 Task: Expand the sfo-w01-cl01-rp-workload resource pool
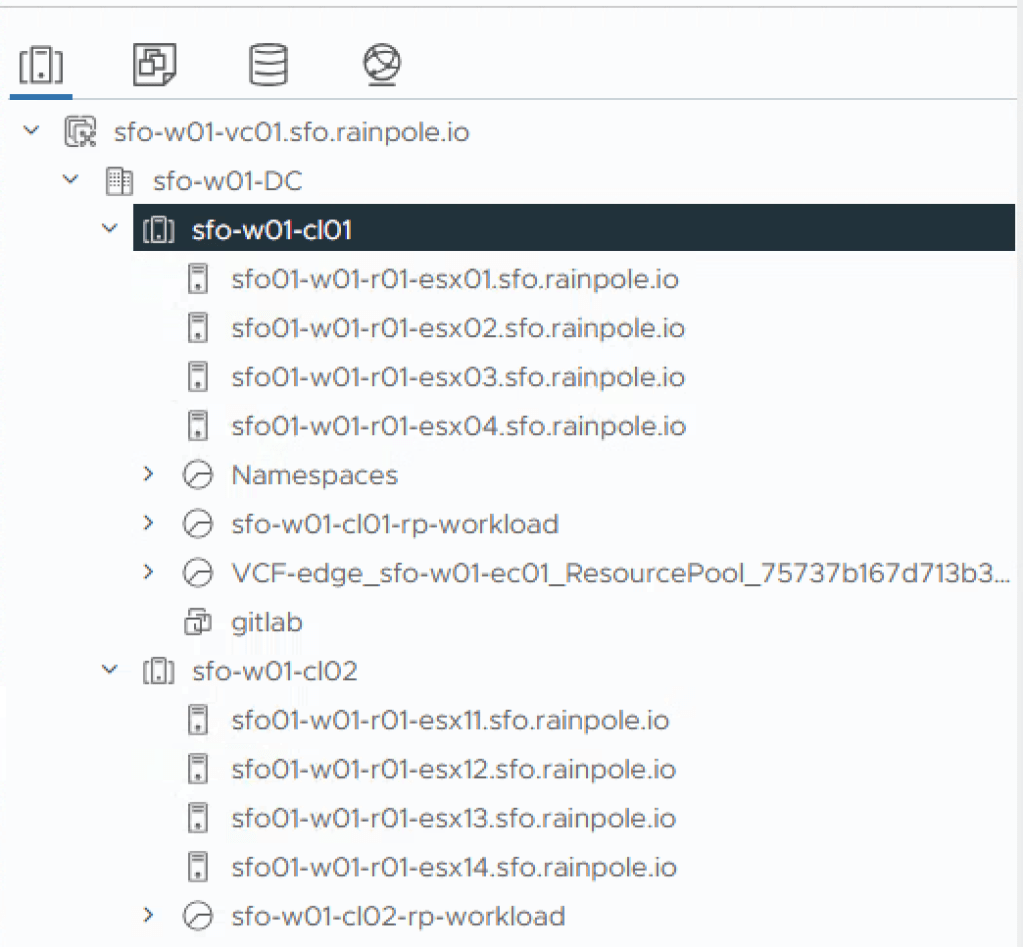click(149, 524)
